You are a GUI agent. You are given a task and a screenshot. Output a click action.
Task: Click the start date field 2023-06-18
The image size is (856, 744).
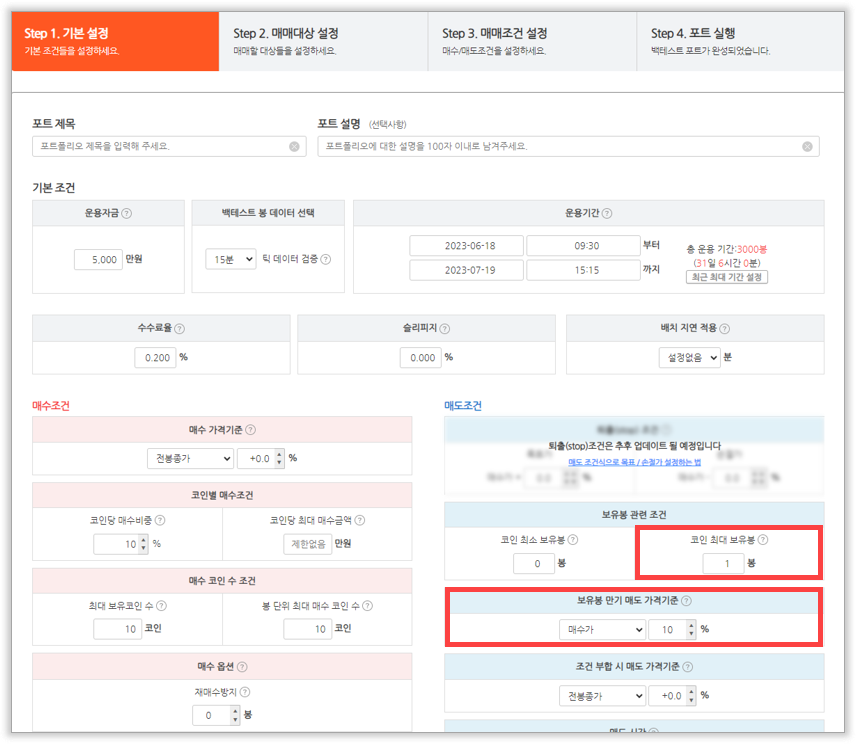466,246
